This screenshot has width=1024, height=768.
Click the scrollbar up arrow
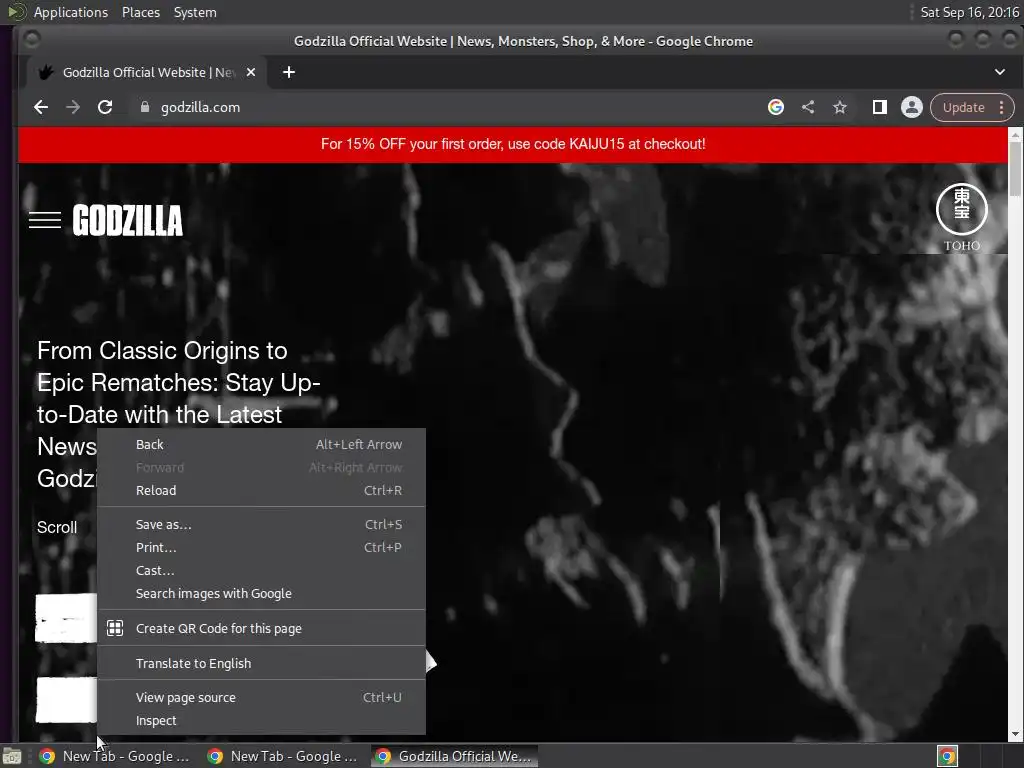pyautogui.click(x=1015, y=134)
